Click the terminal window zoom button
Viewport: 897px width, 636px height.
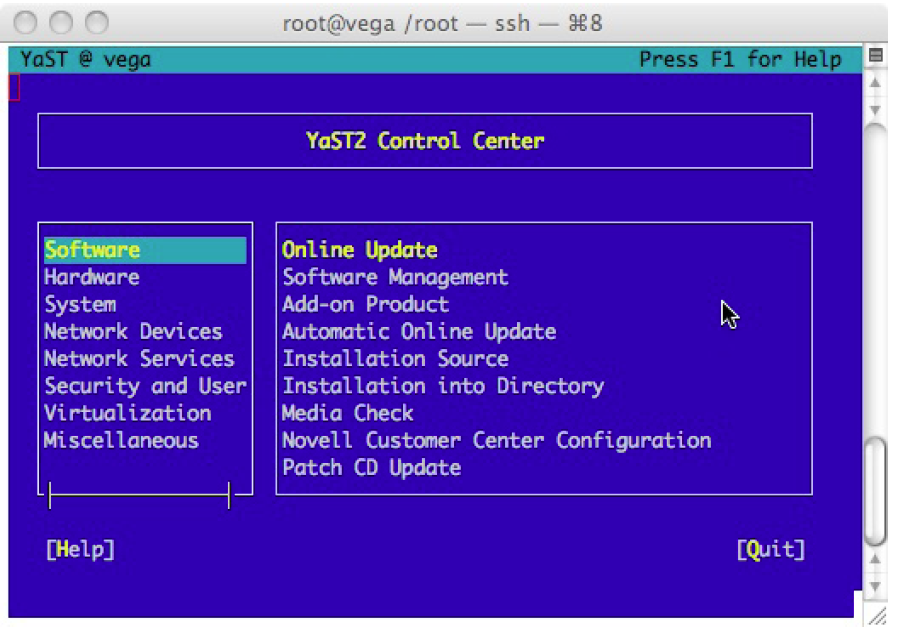tap(97, 23)
